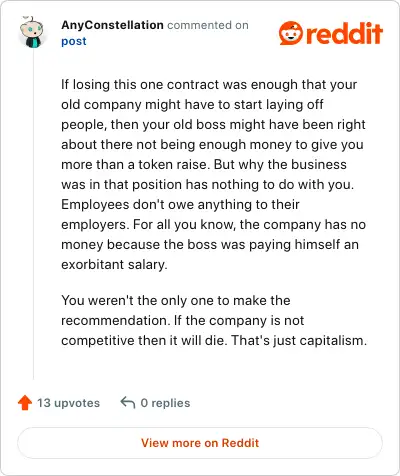Image resolution: width=400 pixels, height=476 pixels.
Task: Click the sentence "That's just capitalism."
Action: pos(299,341)
